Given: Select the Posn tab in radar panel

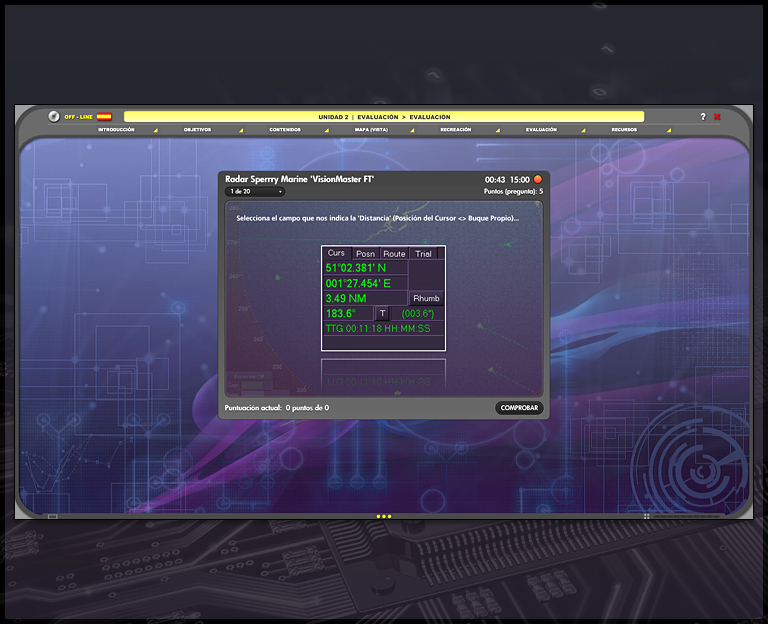Looking at the screenshot, I should 365,254.
